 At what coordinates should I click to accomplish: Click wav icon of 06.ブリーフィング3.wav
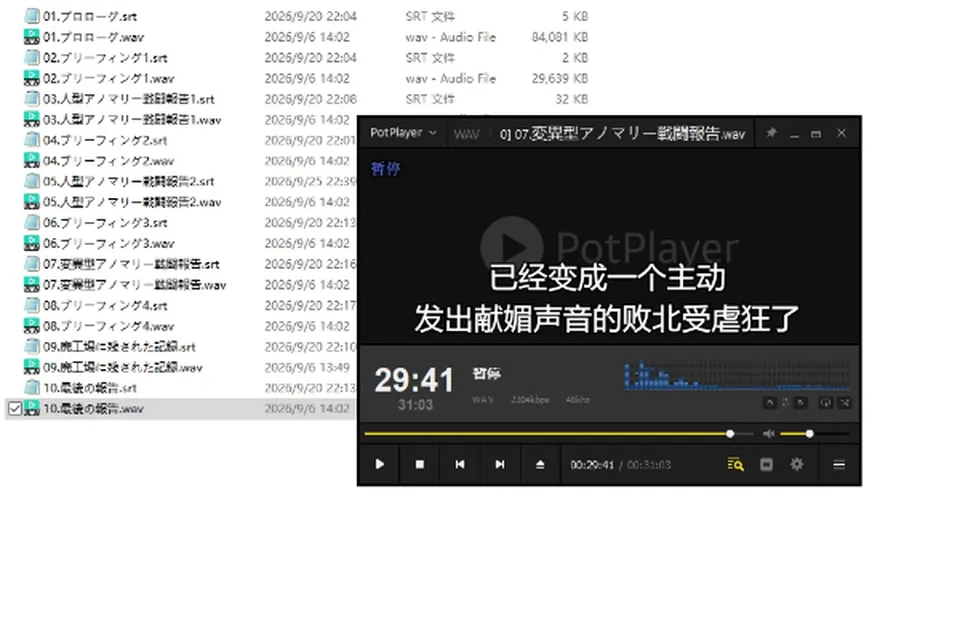point(31,243)
